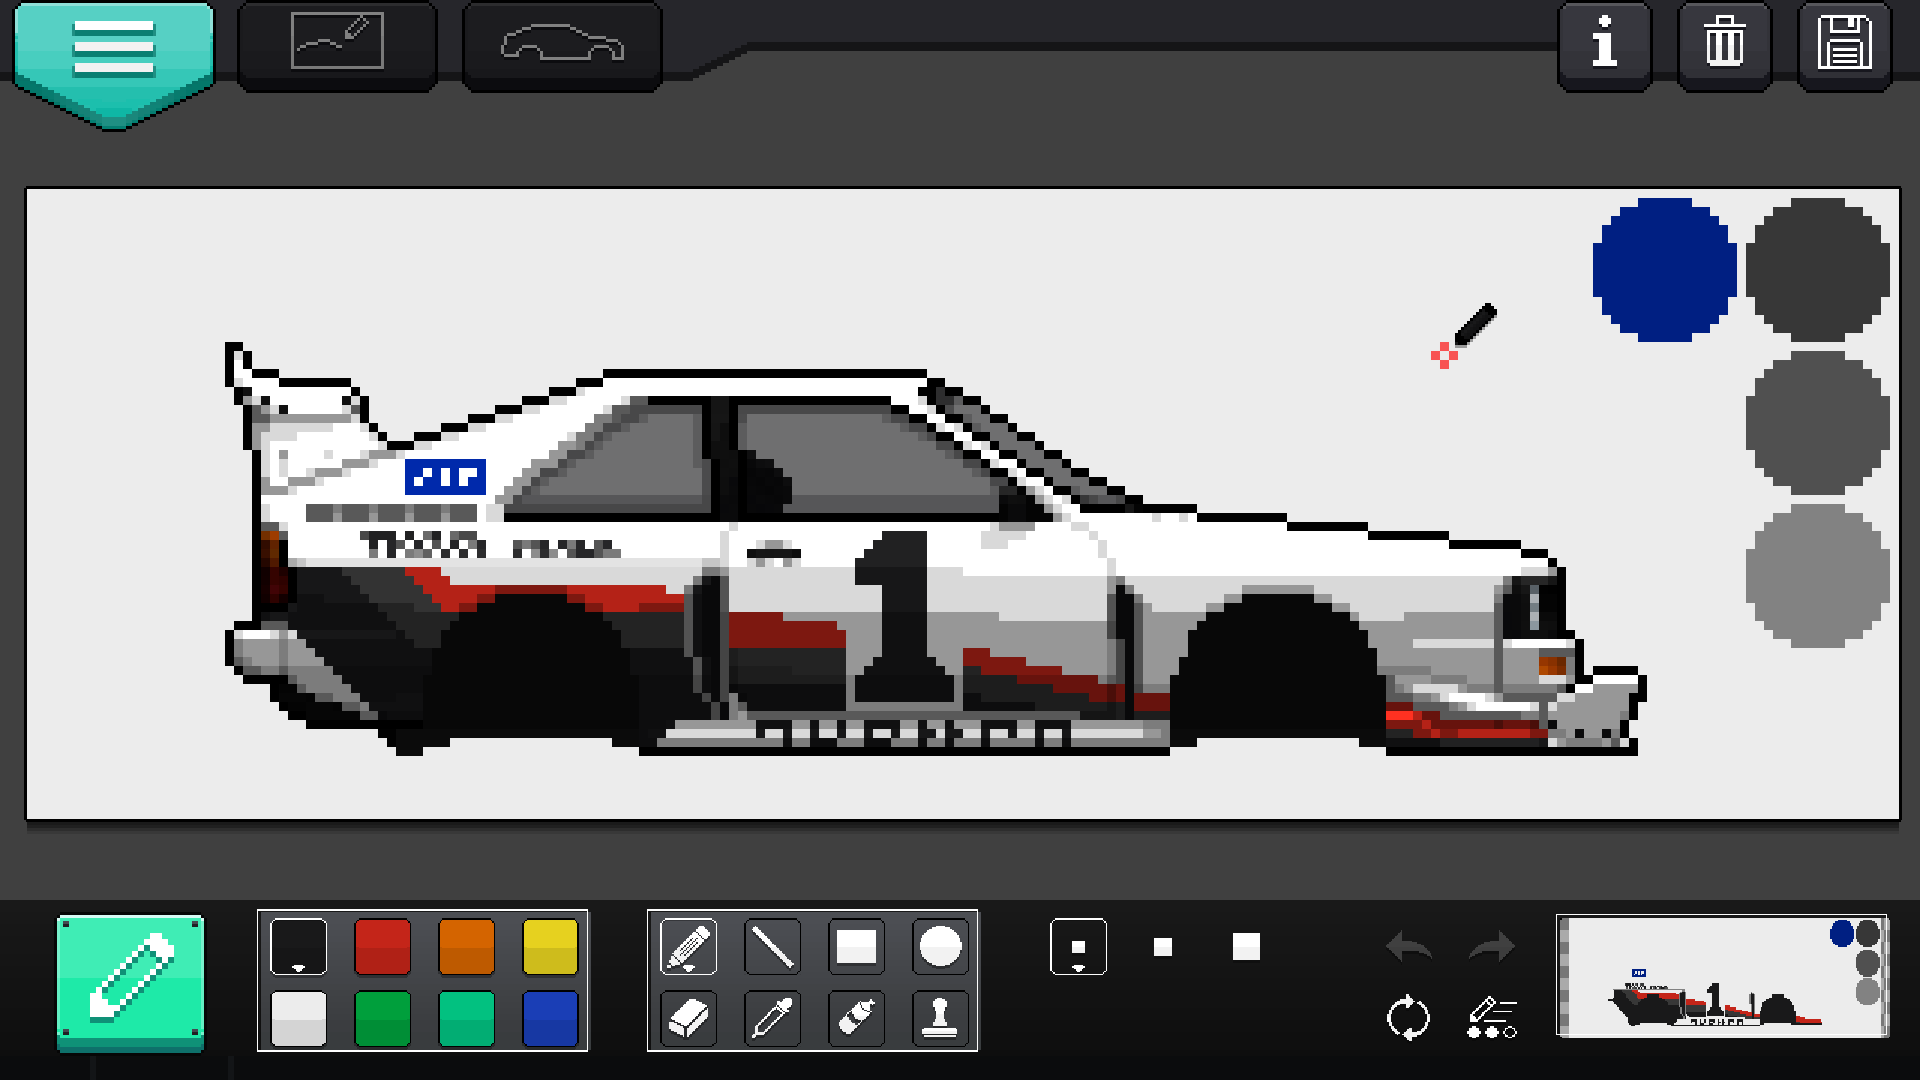Pick the red palette color

coord(382,946)
